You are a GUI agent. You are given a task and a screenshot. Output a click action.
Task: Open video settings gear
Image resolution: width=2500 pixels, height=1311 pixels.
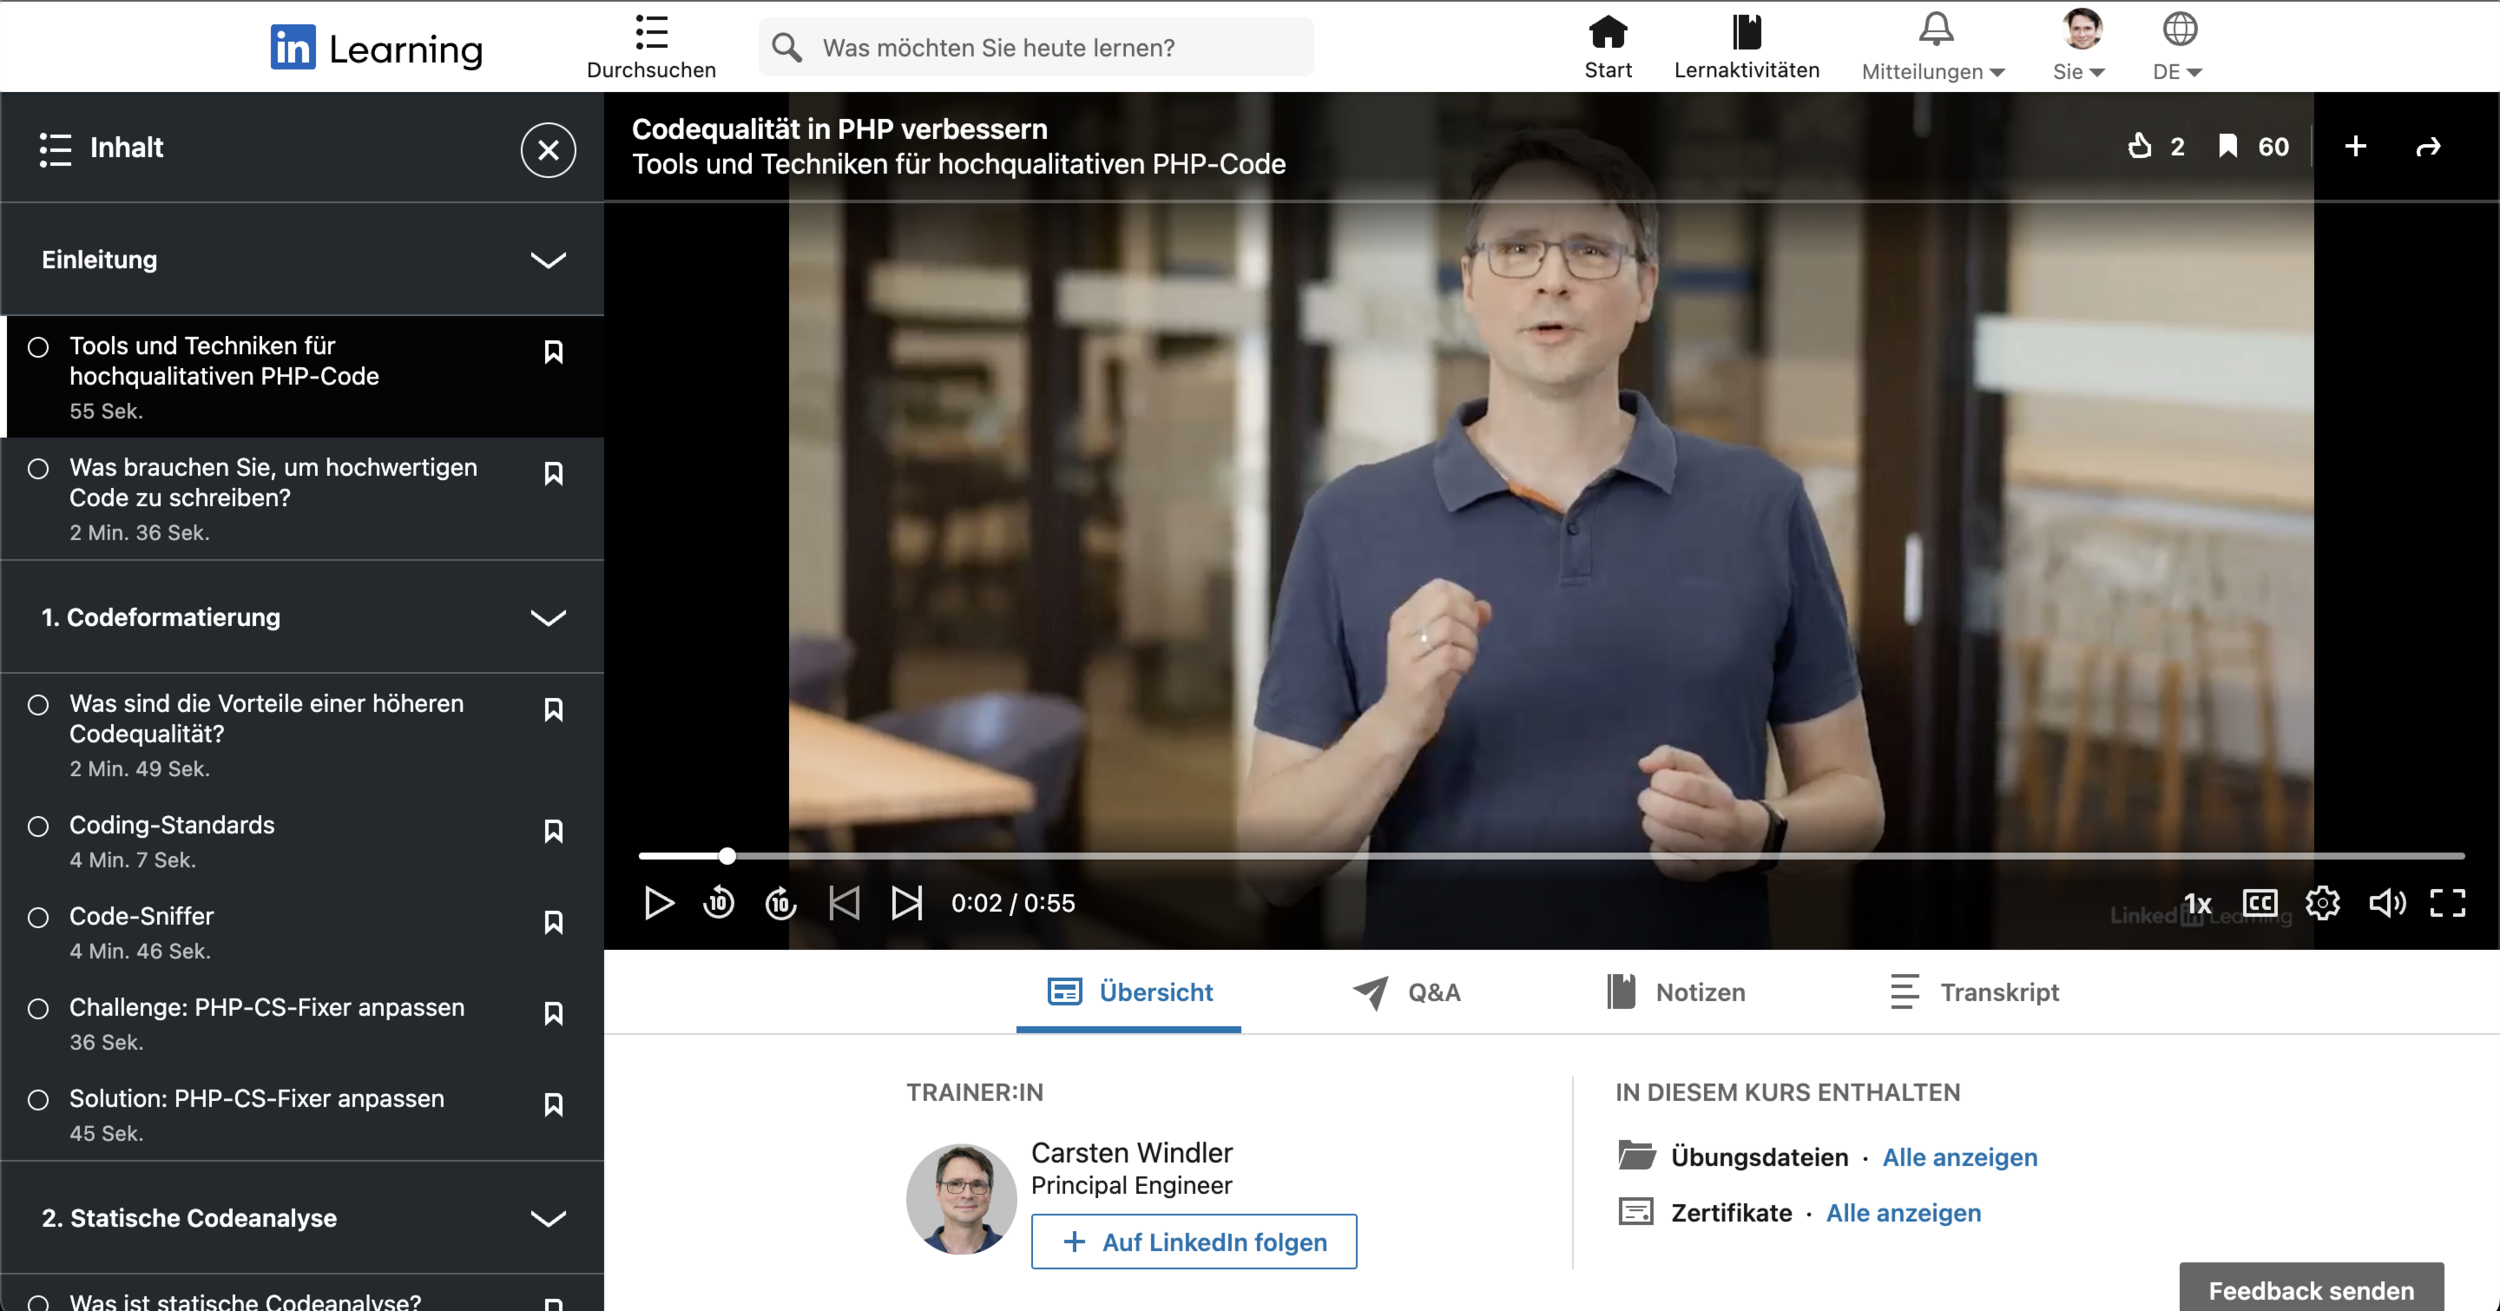pos(2322,903)
